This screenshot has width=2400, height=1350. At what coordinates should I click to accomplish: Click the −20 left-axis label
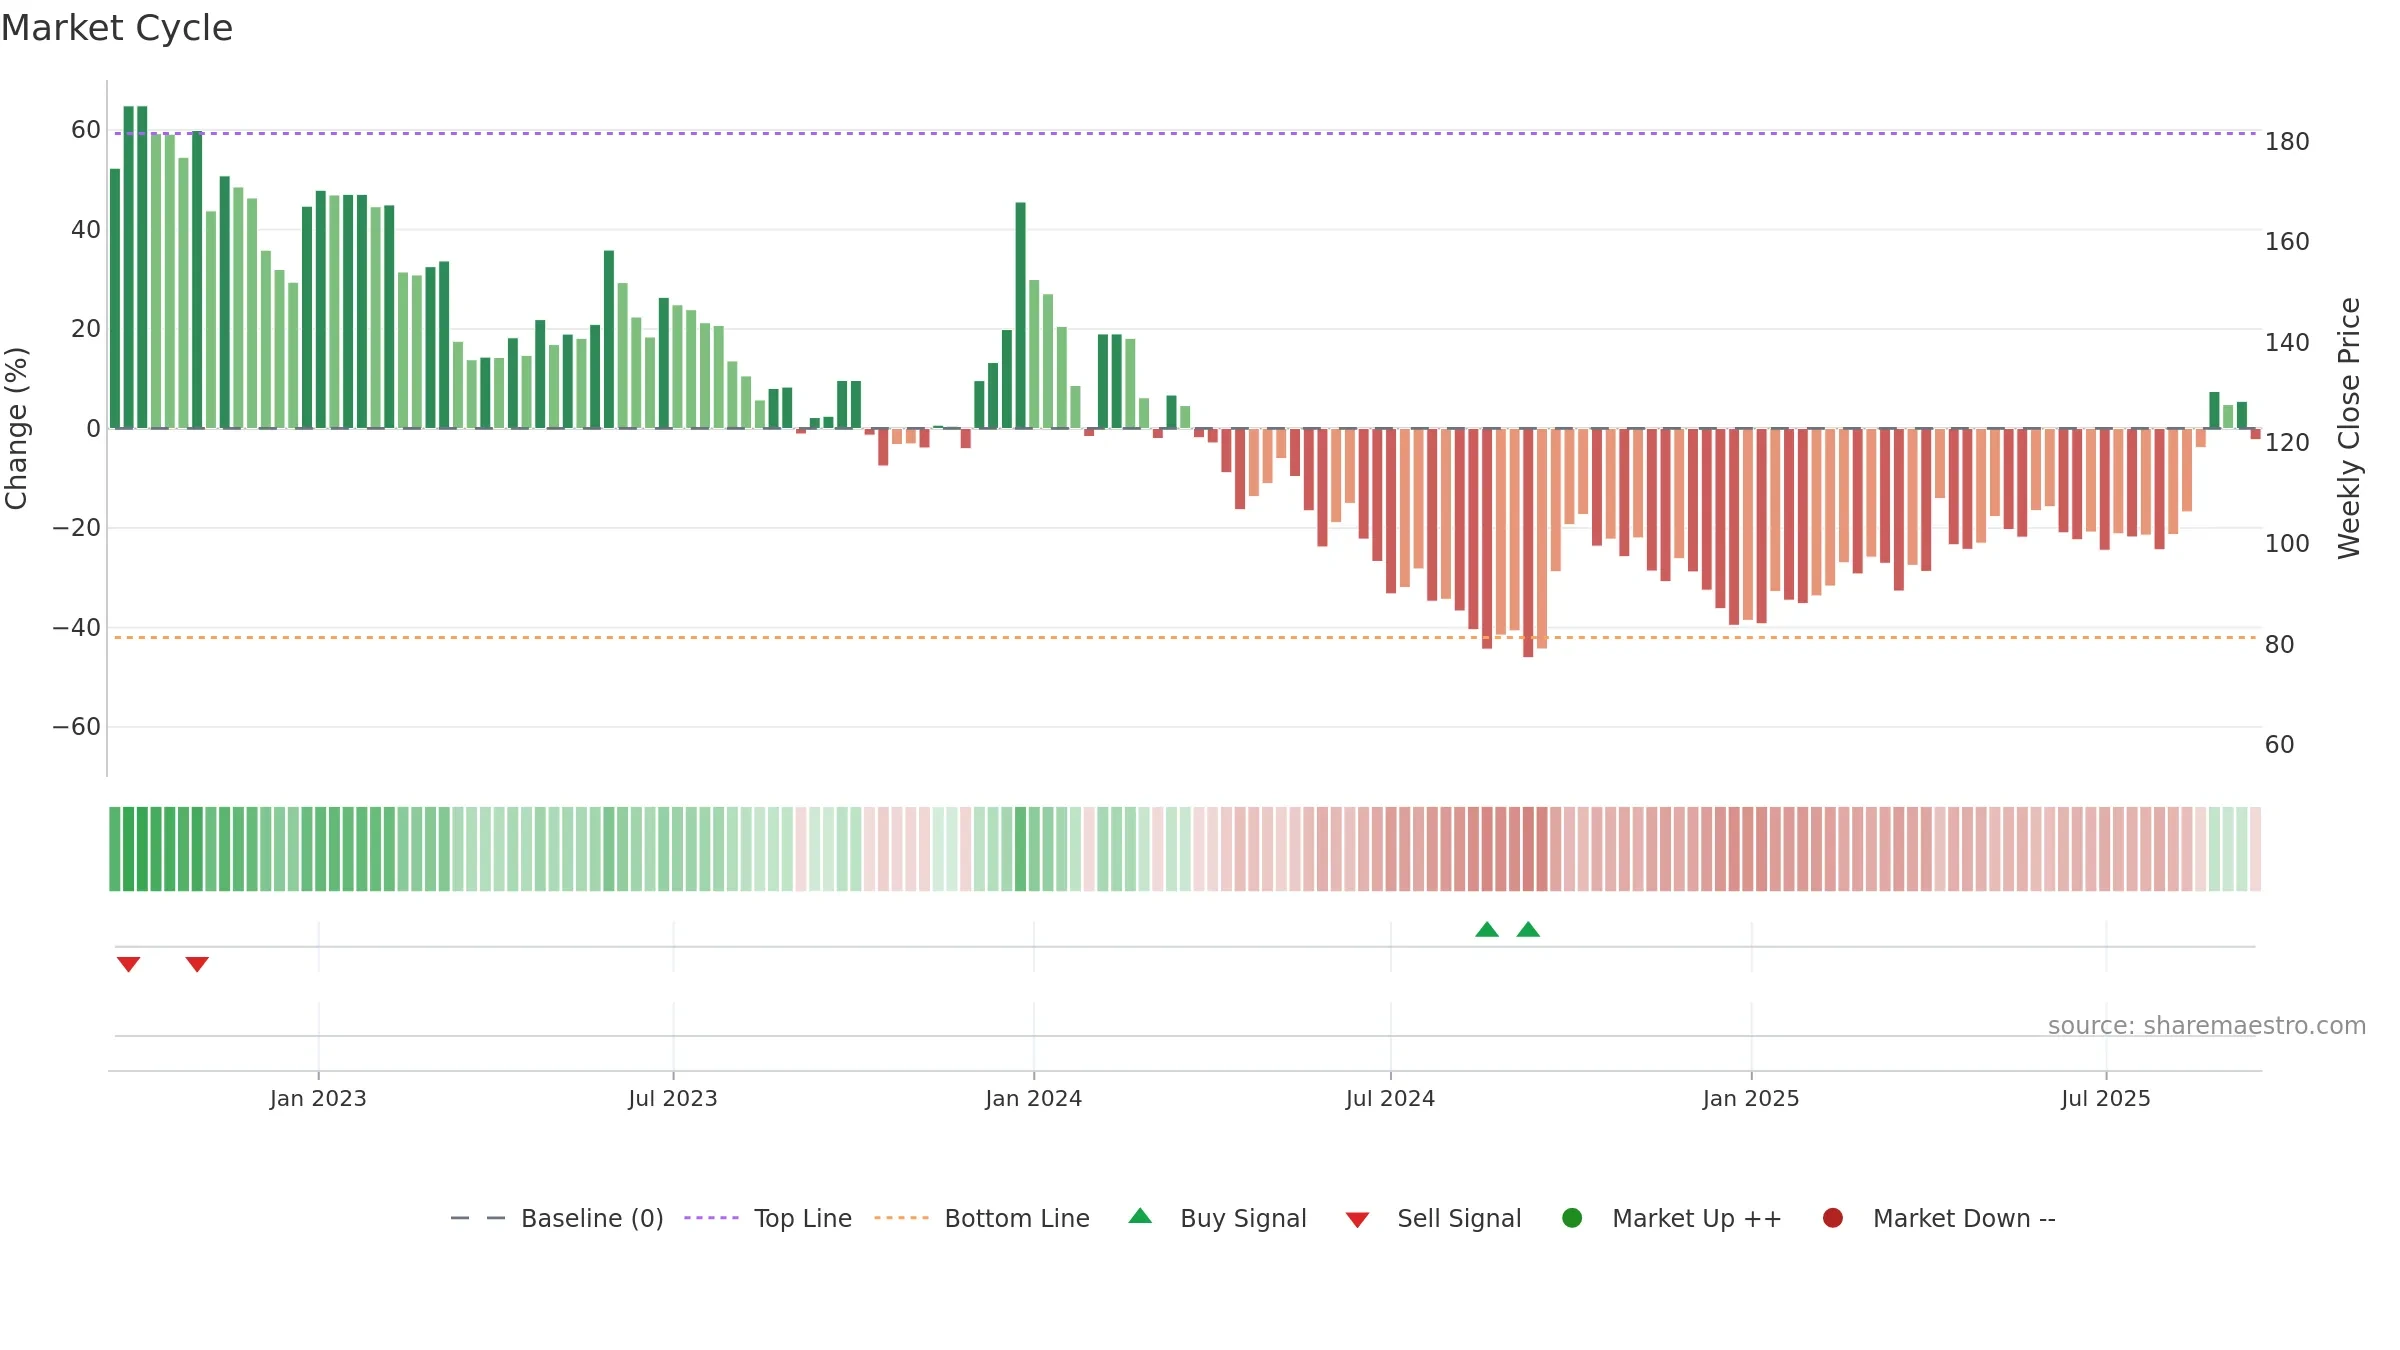(x=76, y=528)
